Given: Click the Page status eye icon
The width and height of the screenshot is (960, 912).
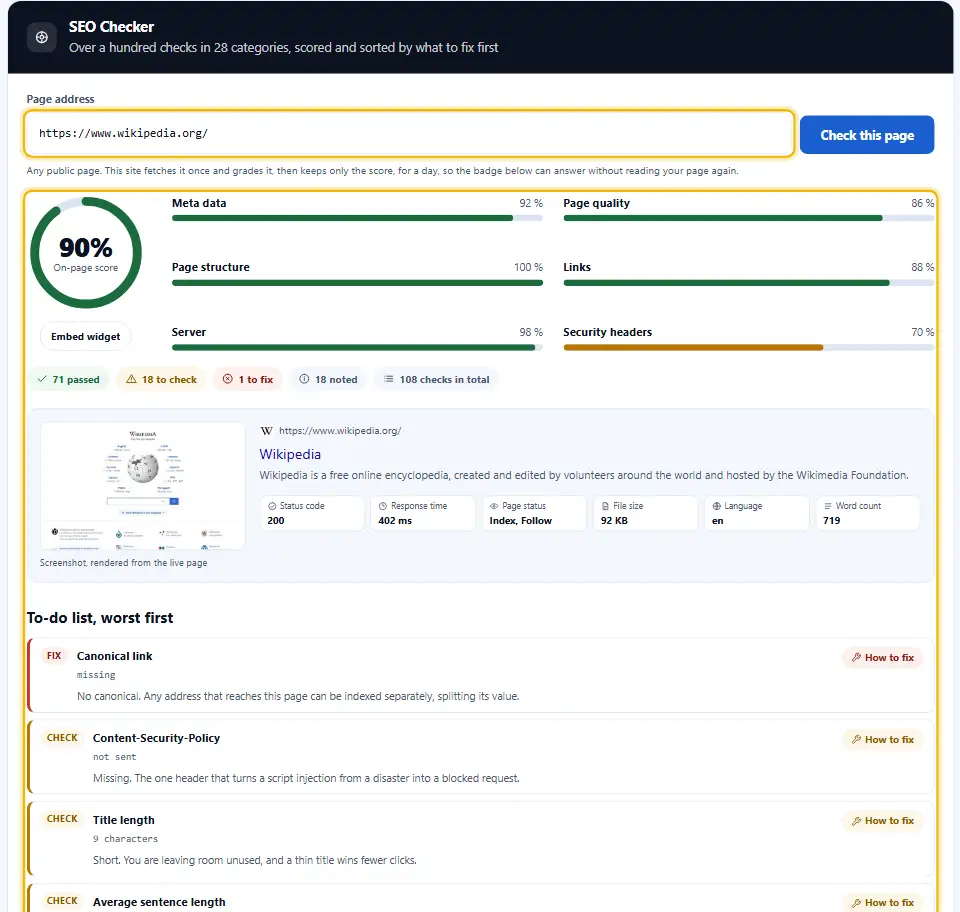Looking at the screenshot, I should 493,506.
